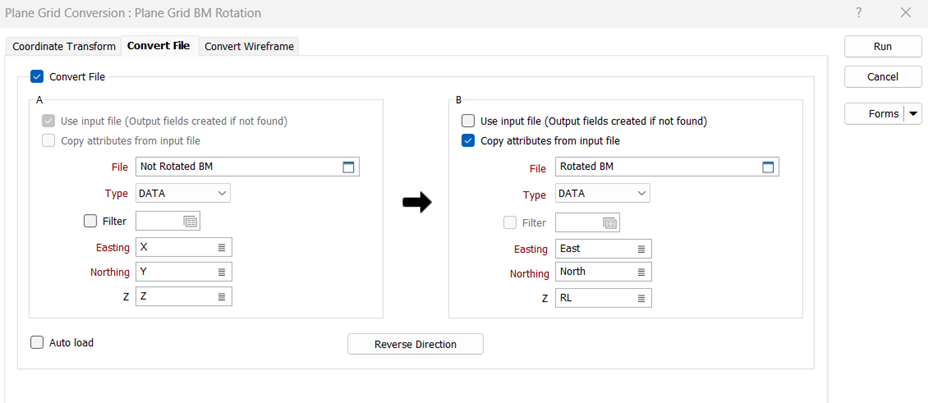Enable Filter checkbox in section A
Viewport: 928px width, 403px height.
coord(91,221)
